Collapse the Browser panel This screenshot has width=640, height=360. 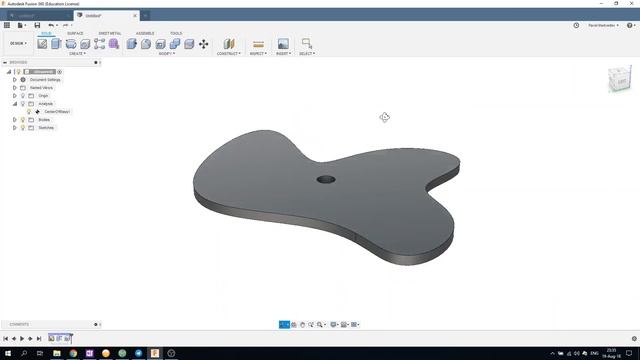point(5,62)
